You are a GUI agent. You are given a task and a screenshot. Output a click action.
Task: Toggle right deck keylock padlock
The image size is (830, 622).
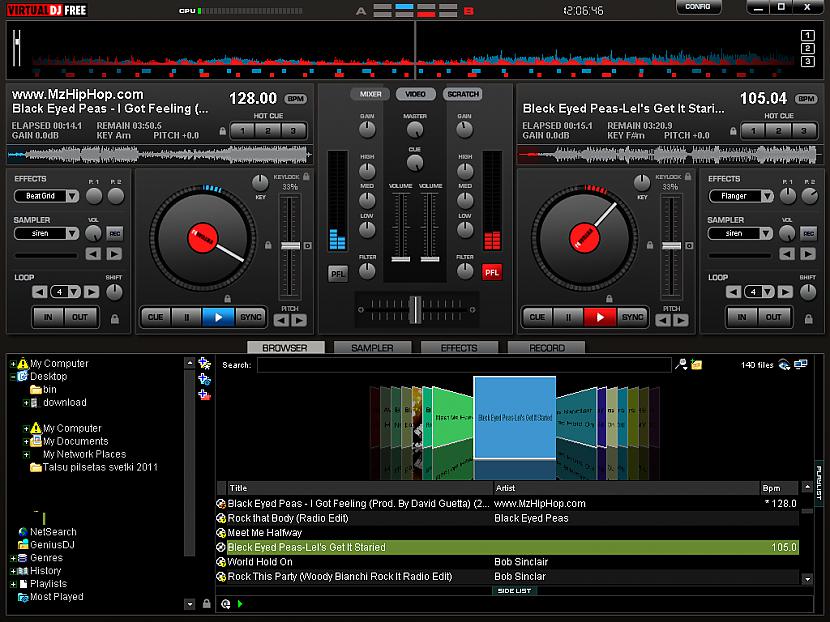coord(688,176)
